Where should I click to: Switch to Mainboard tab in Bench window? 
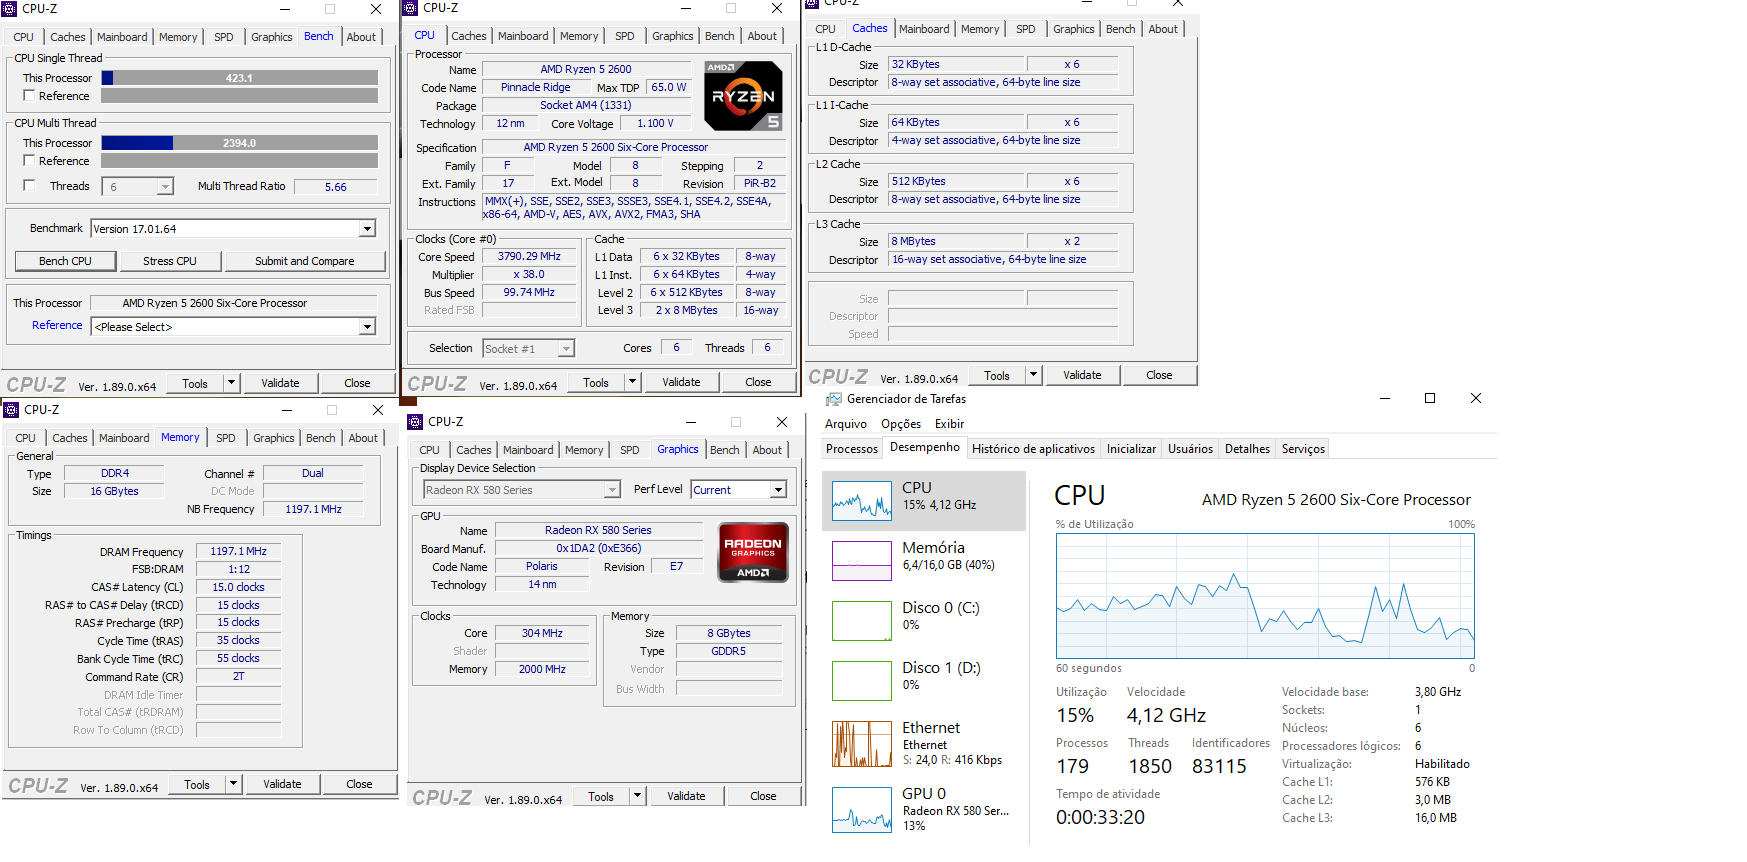point(122,37)
